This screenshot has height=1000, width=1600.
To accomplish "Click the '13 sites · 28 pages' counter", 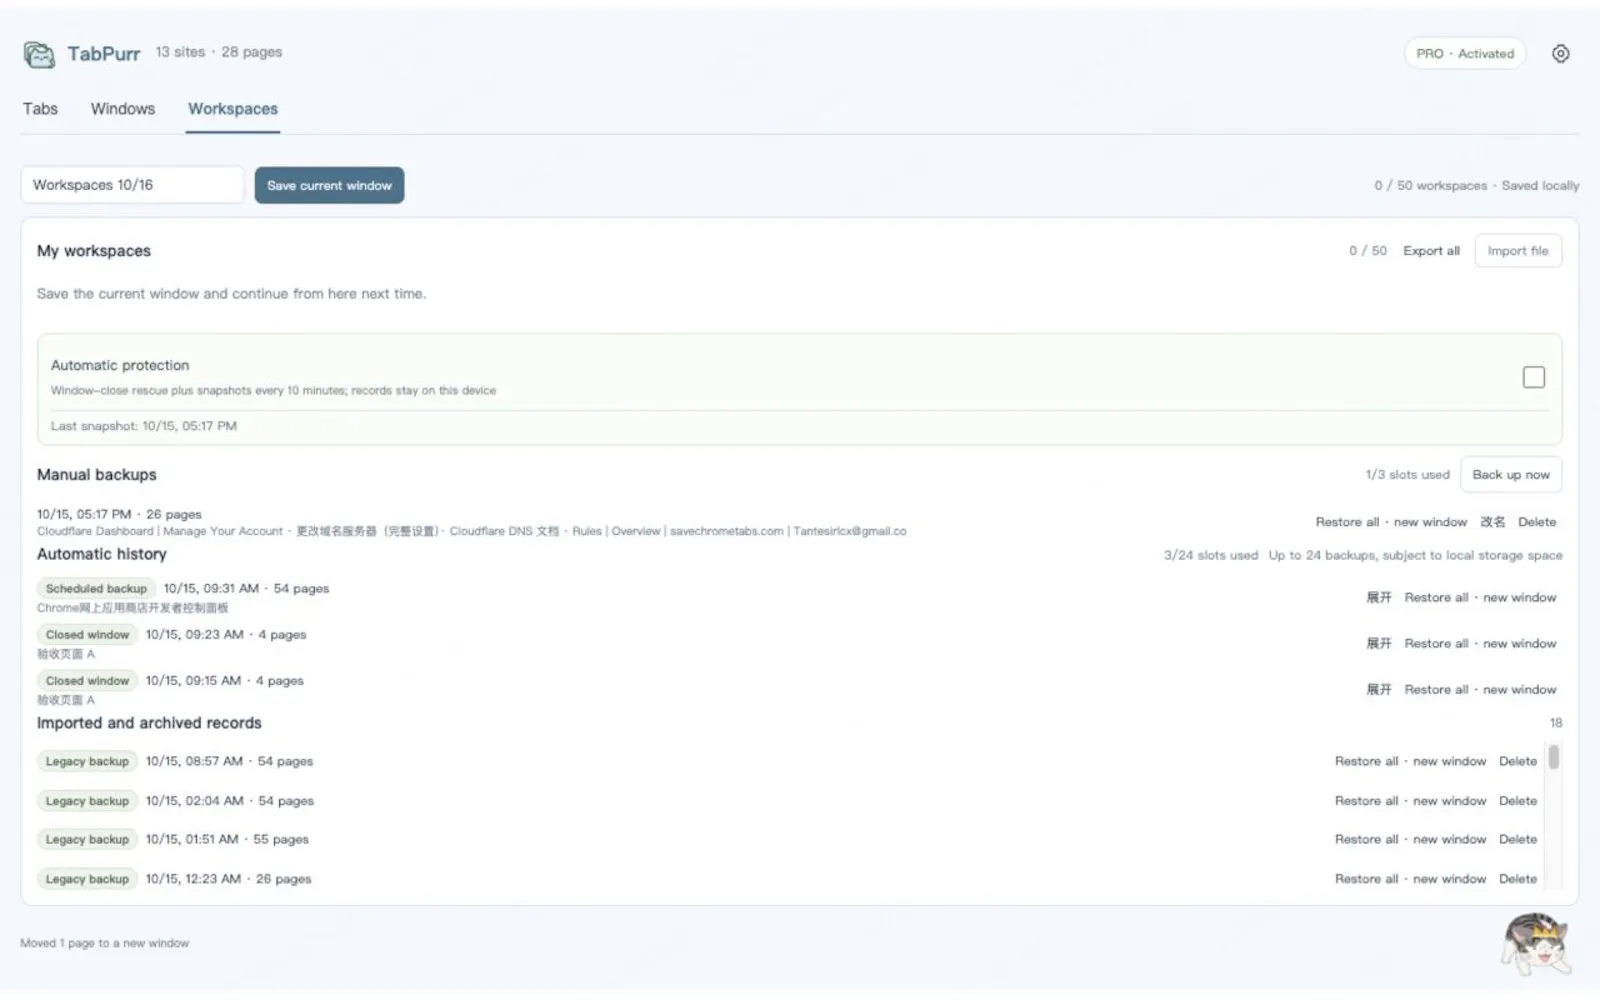I will [219, 52].
